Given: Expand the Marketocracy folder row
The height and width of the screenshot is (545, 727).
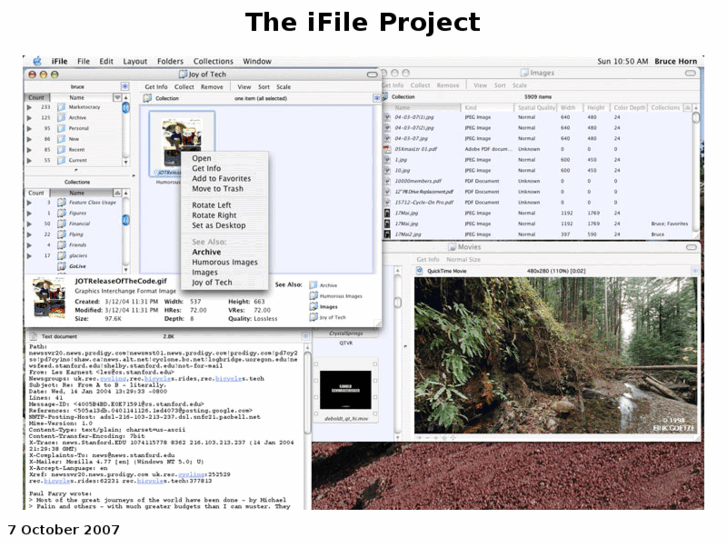Looking at the screenshot, I should pos(30,107).
